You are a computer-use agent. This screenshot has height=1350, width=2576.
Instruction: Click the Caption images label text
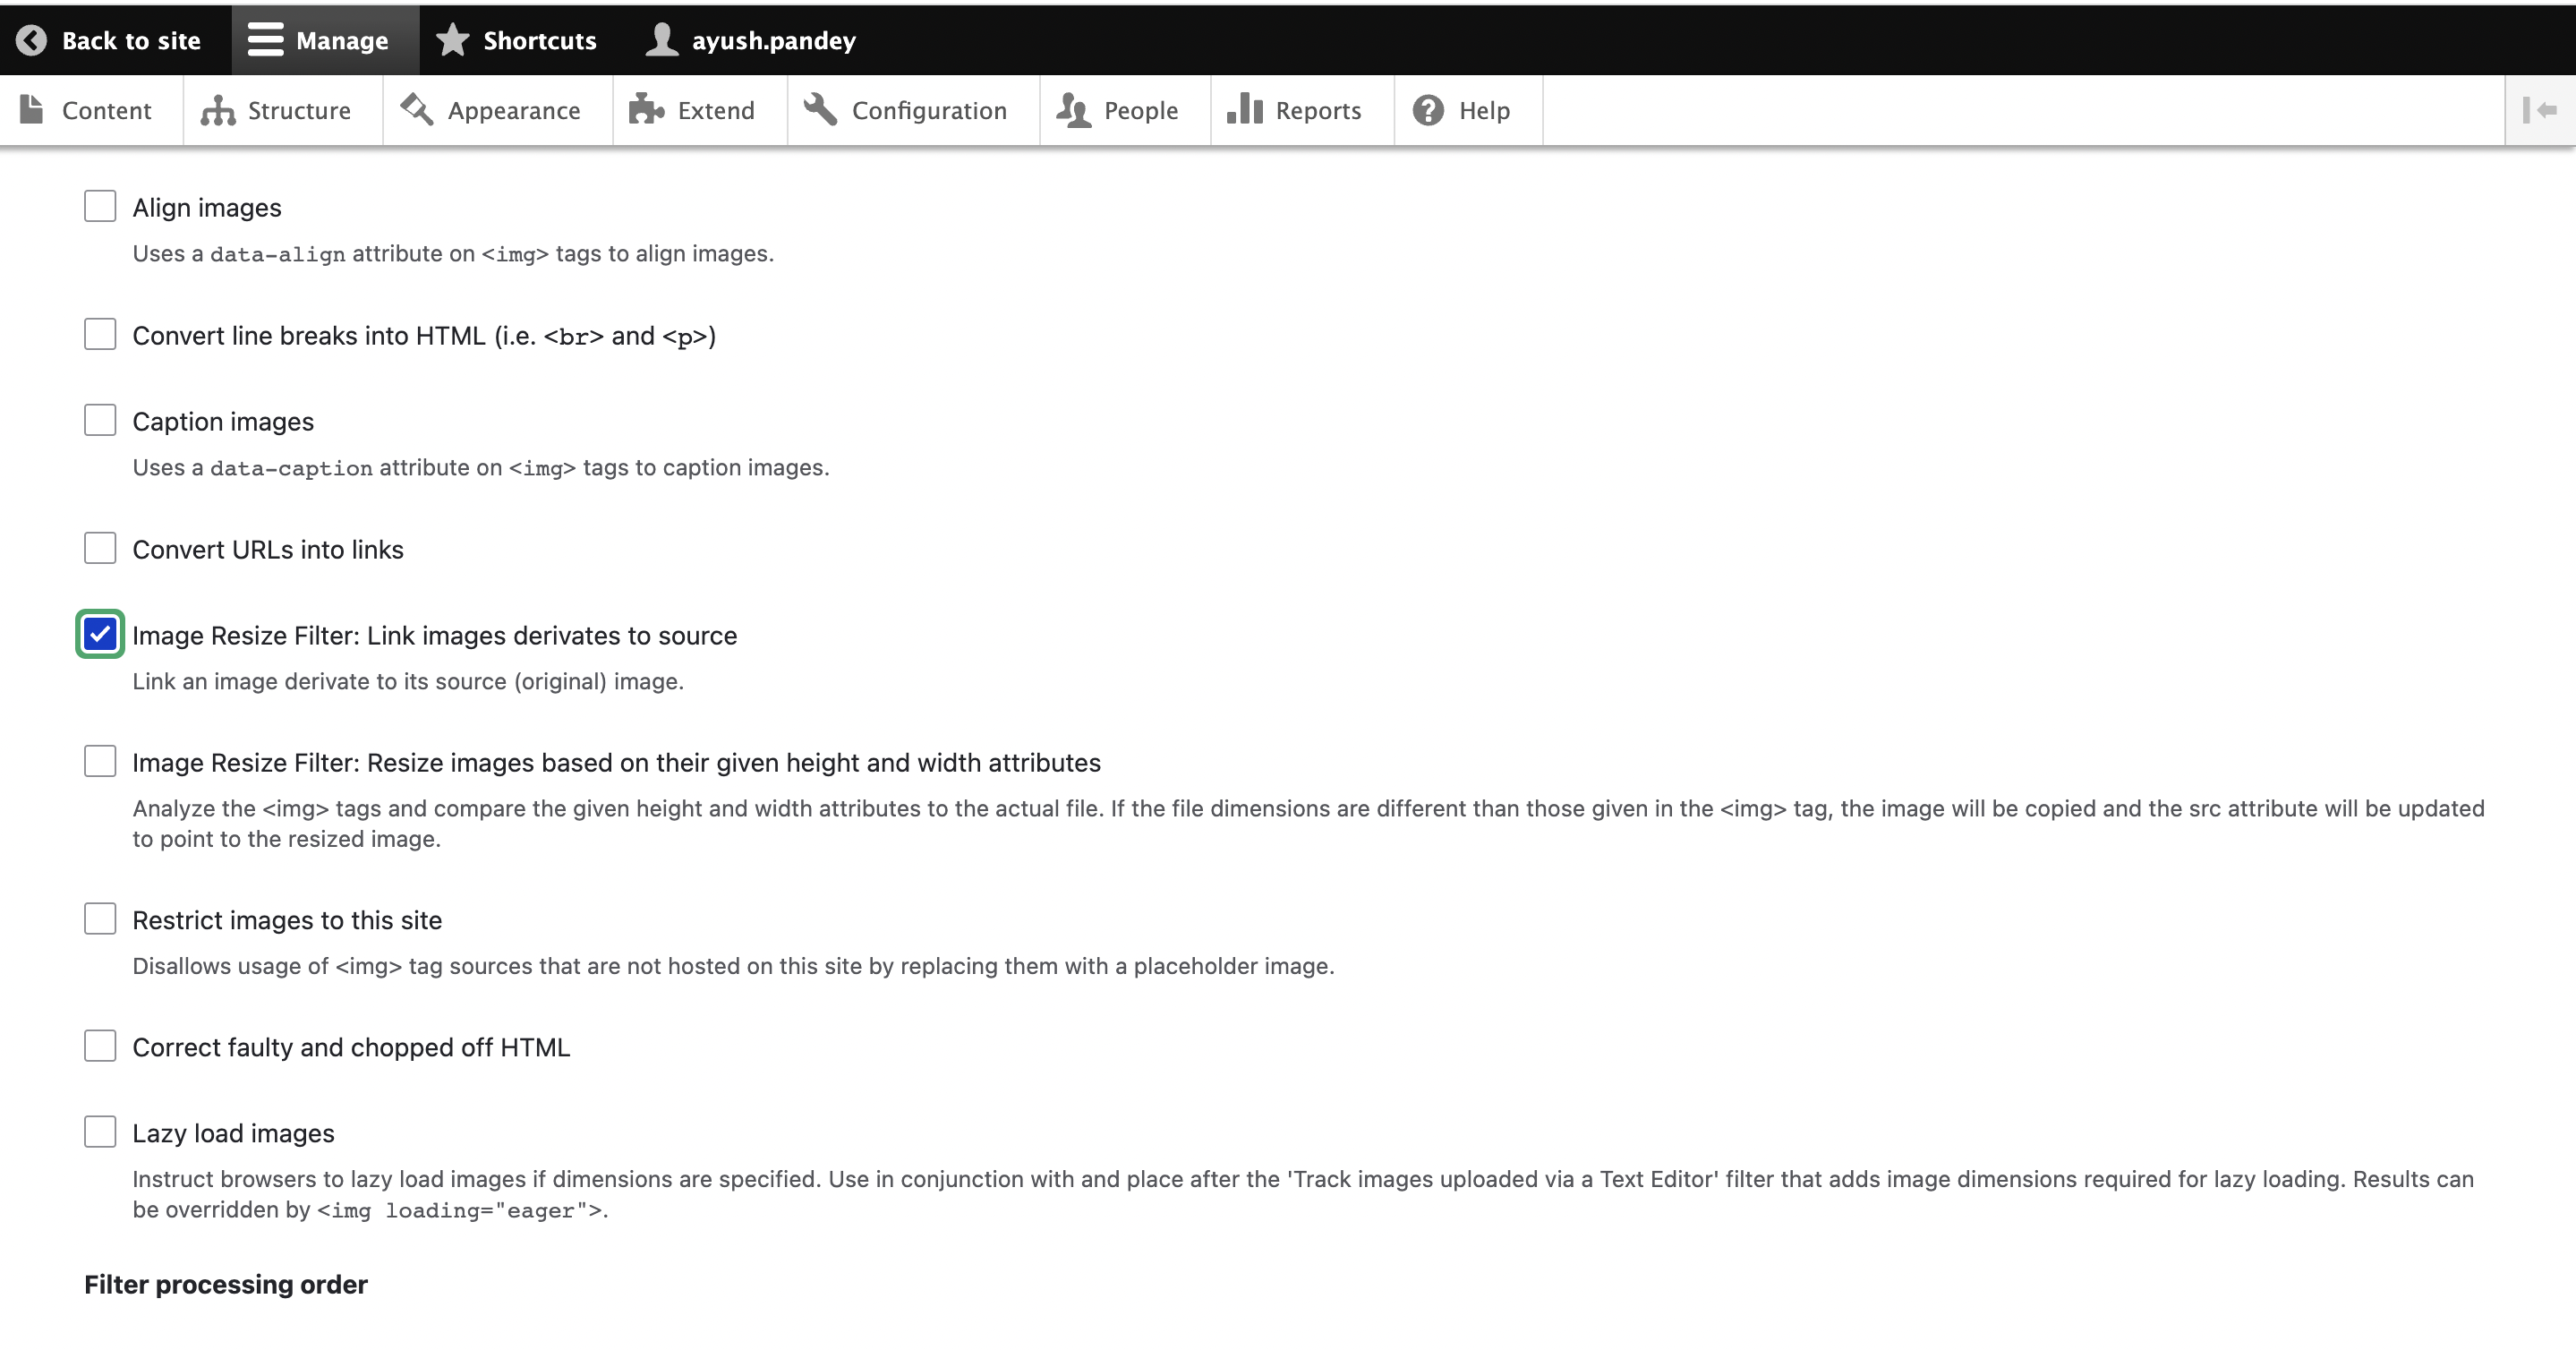point(223,422)
